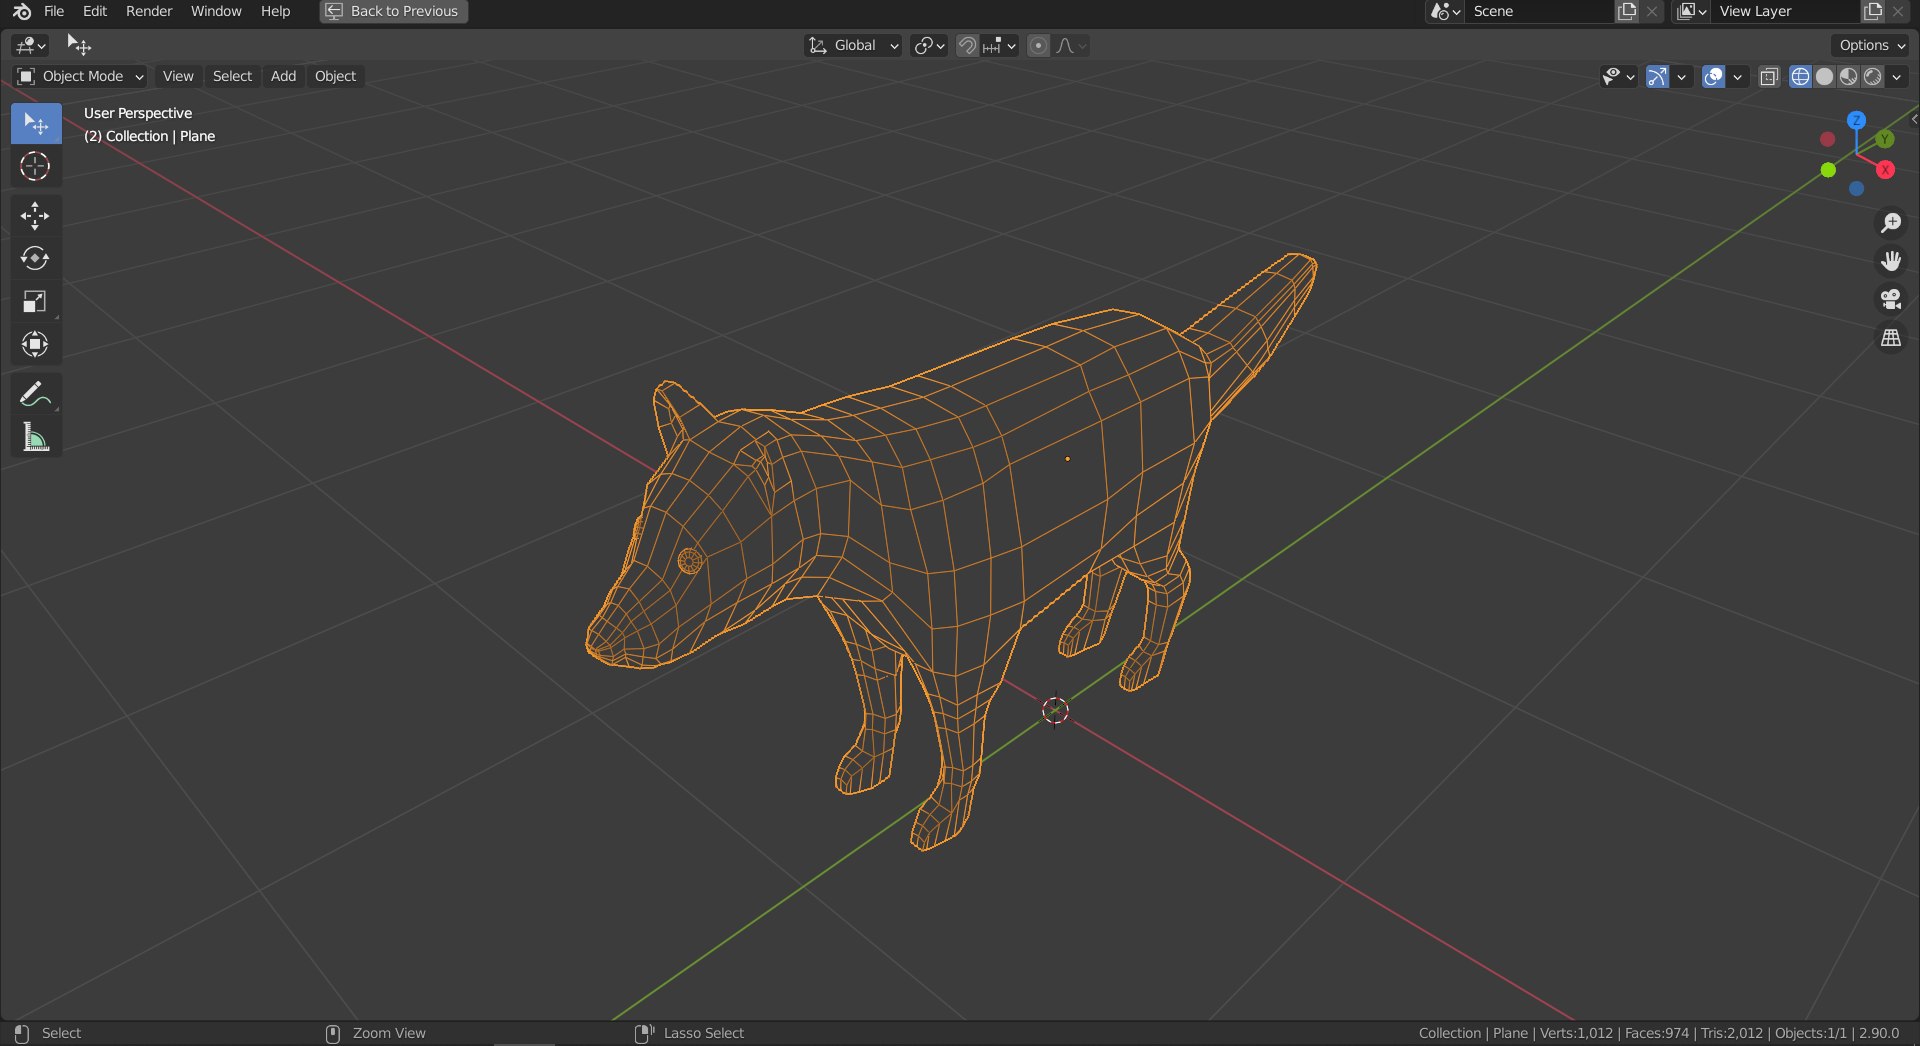This screenshot has width=1920, height=1046.
Task: Pick the Measure ruler tool
Action: click(36, 437)
